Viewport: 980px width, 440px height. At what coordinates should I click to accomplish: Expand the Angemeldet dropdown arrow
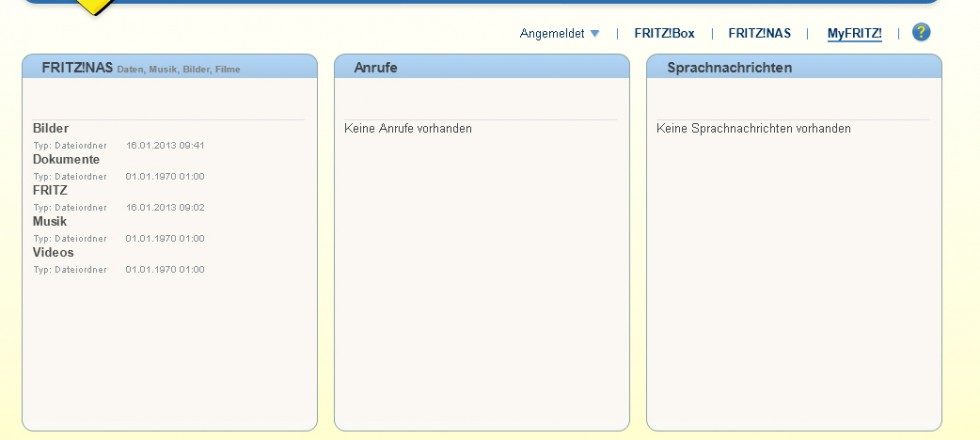point(595,34)
